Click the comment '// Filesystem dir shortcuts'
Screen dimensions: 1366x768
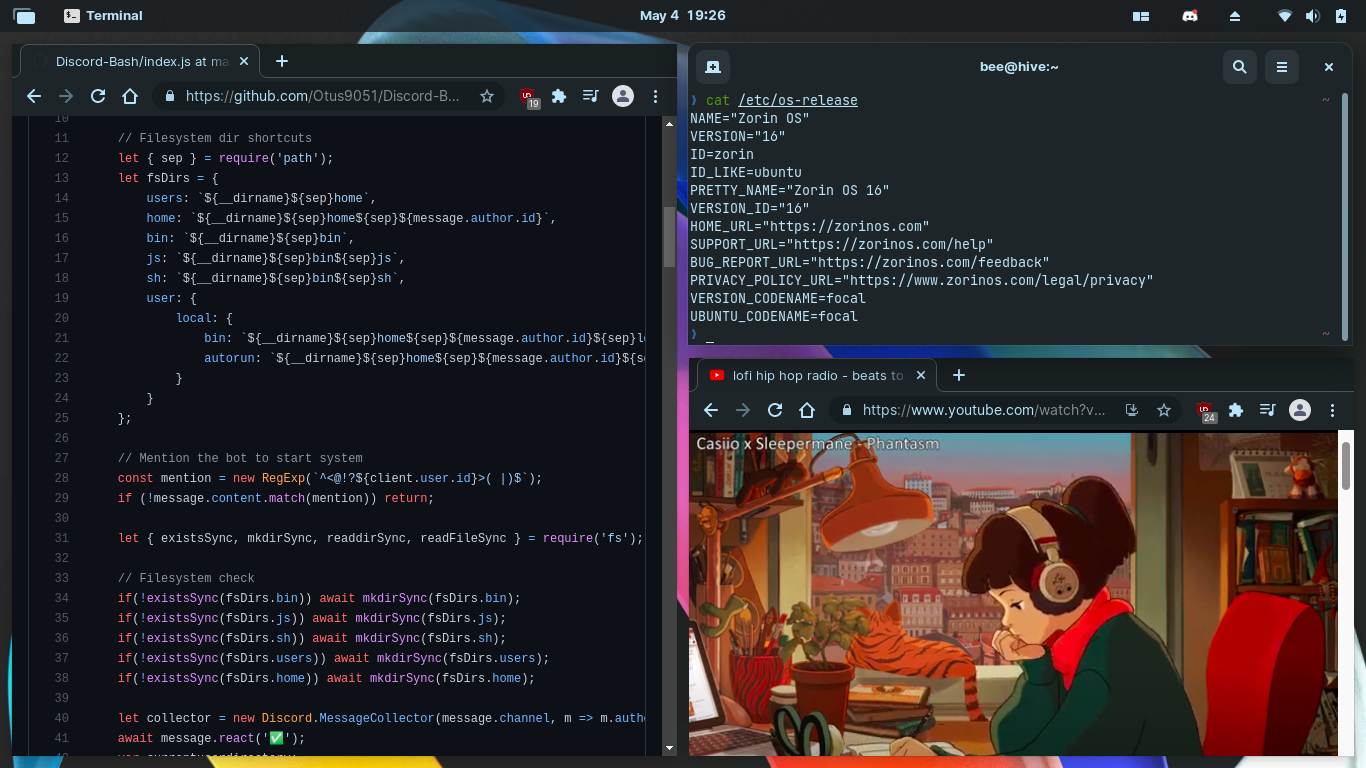215,138
